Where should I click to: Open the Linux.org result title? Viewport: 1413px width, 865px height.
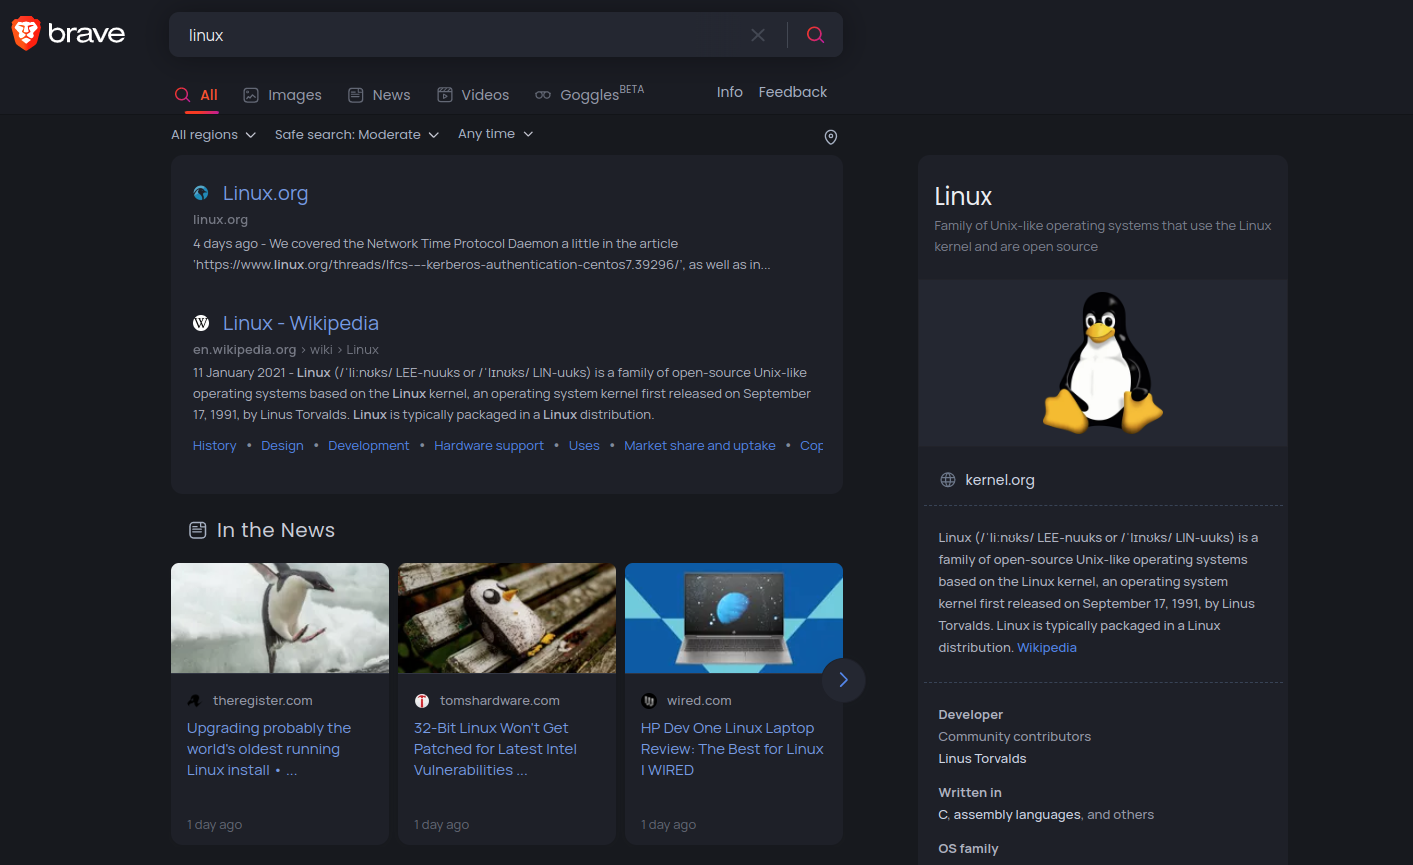[x=265, y=193]
